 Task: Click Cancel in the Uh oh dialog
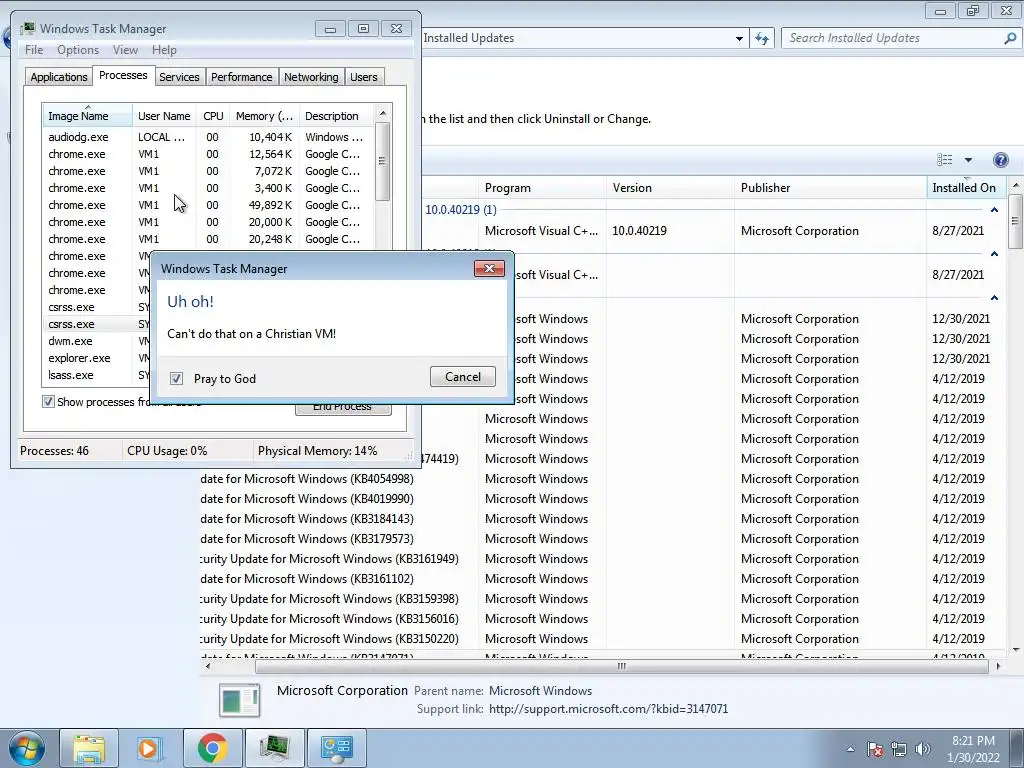pyautogui.click(x=462, y=377)
